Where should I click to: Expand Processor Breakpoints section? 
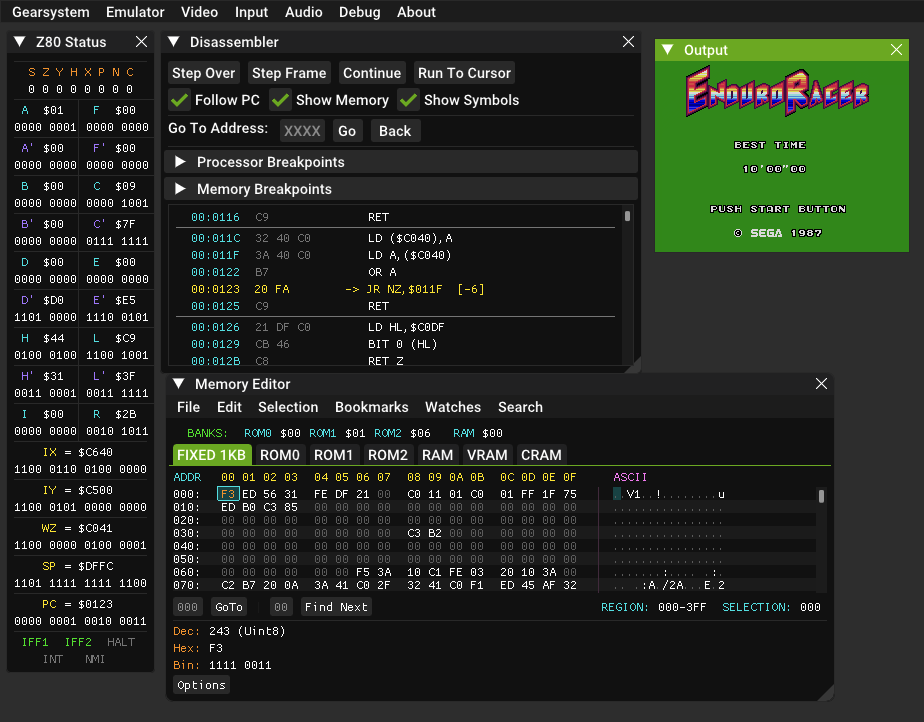[180, 162]
